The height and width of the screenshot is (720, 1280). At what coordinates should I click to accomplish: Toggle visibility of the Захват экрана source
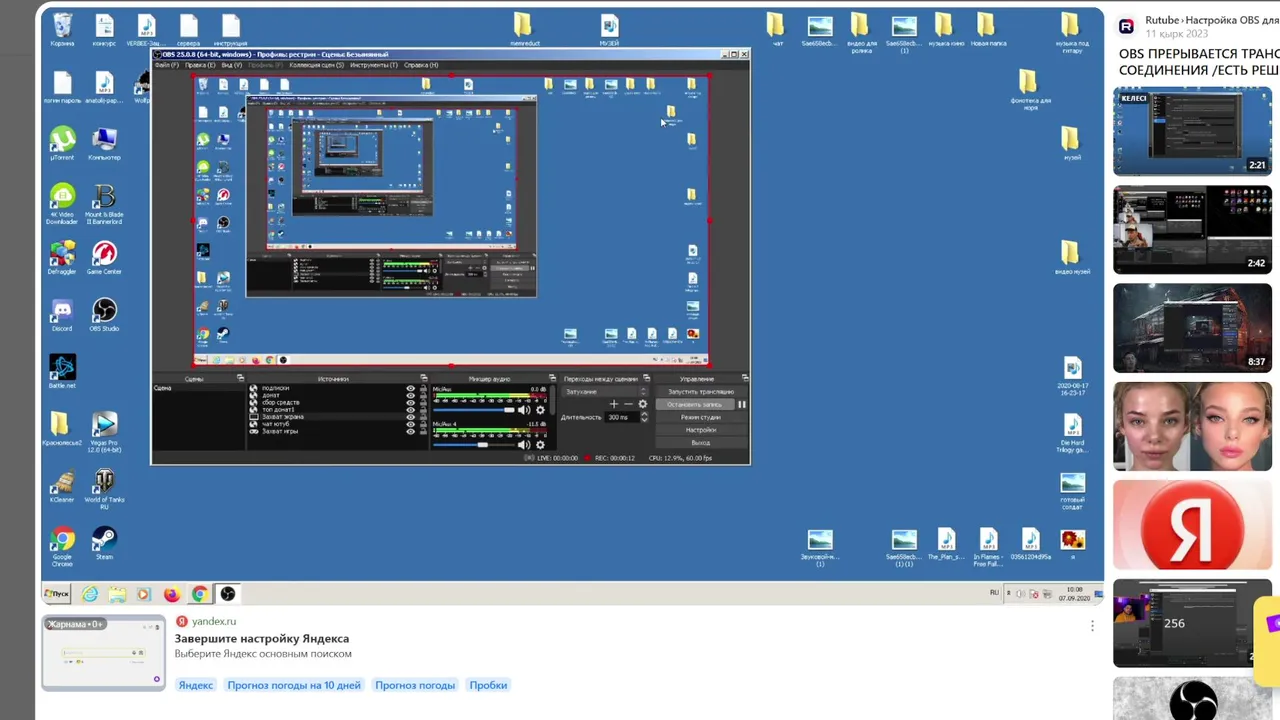410,417
